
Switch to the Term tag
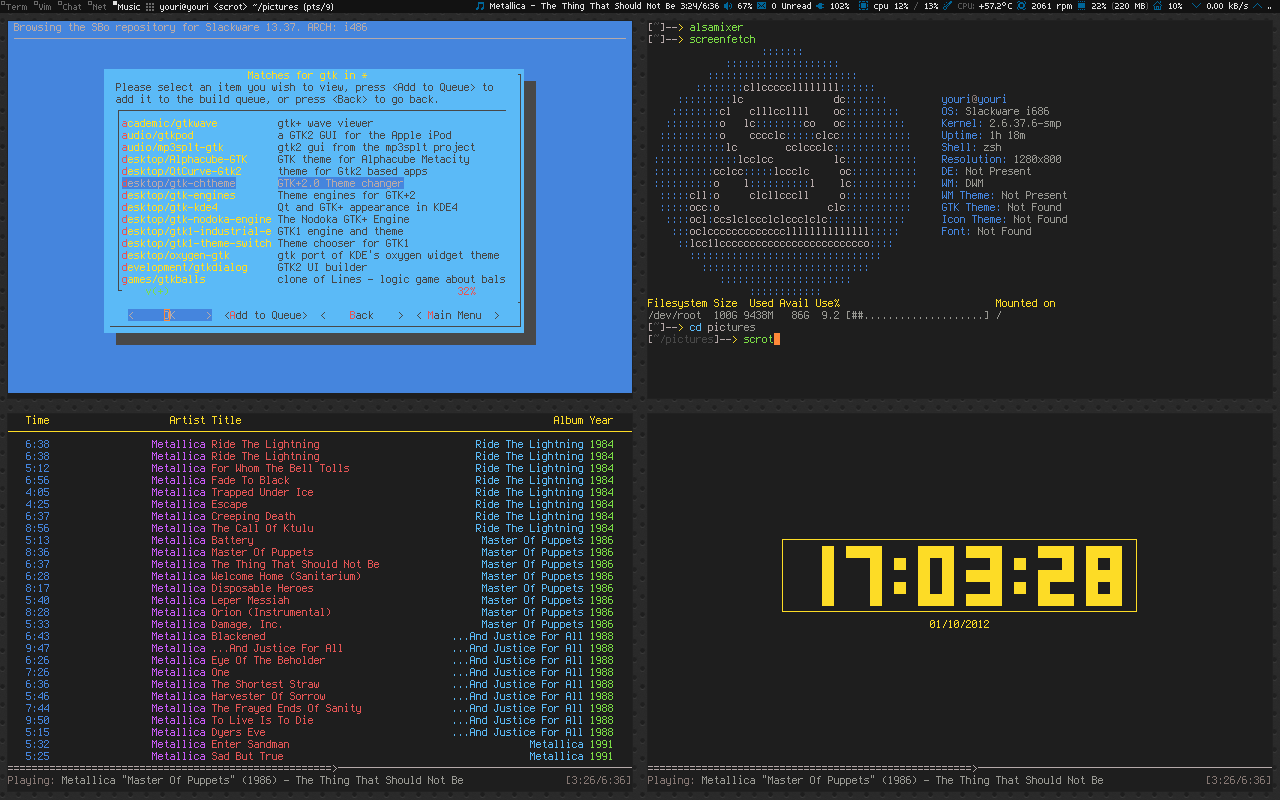(15, 6)
